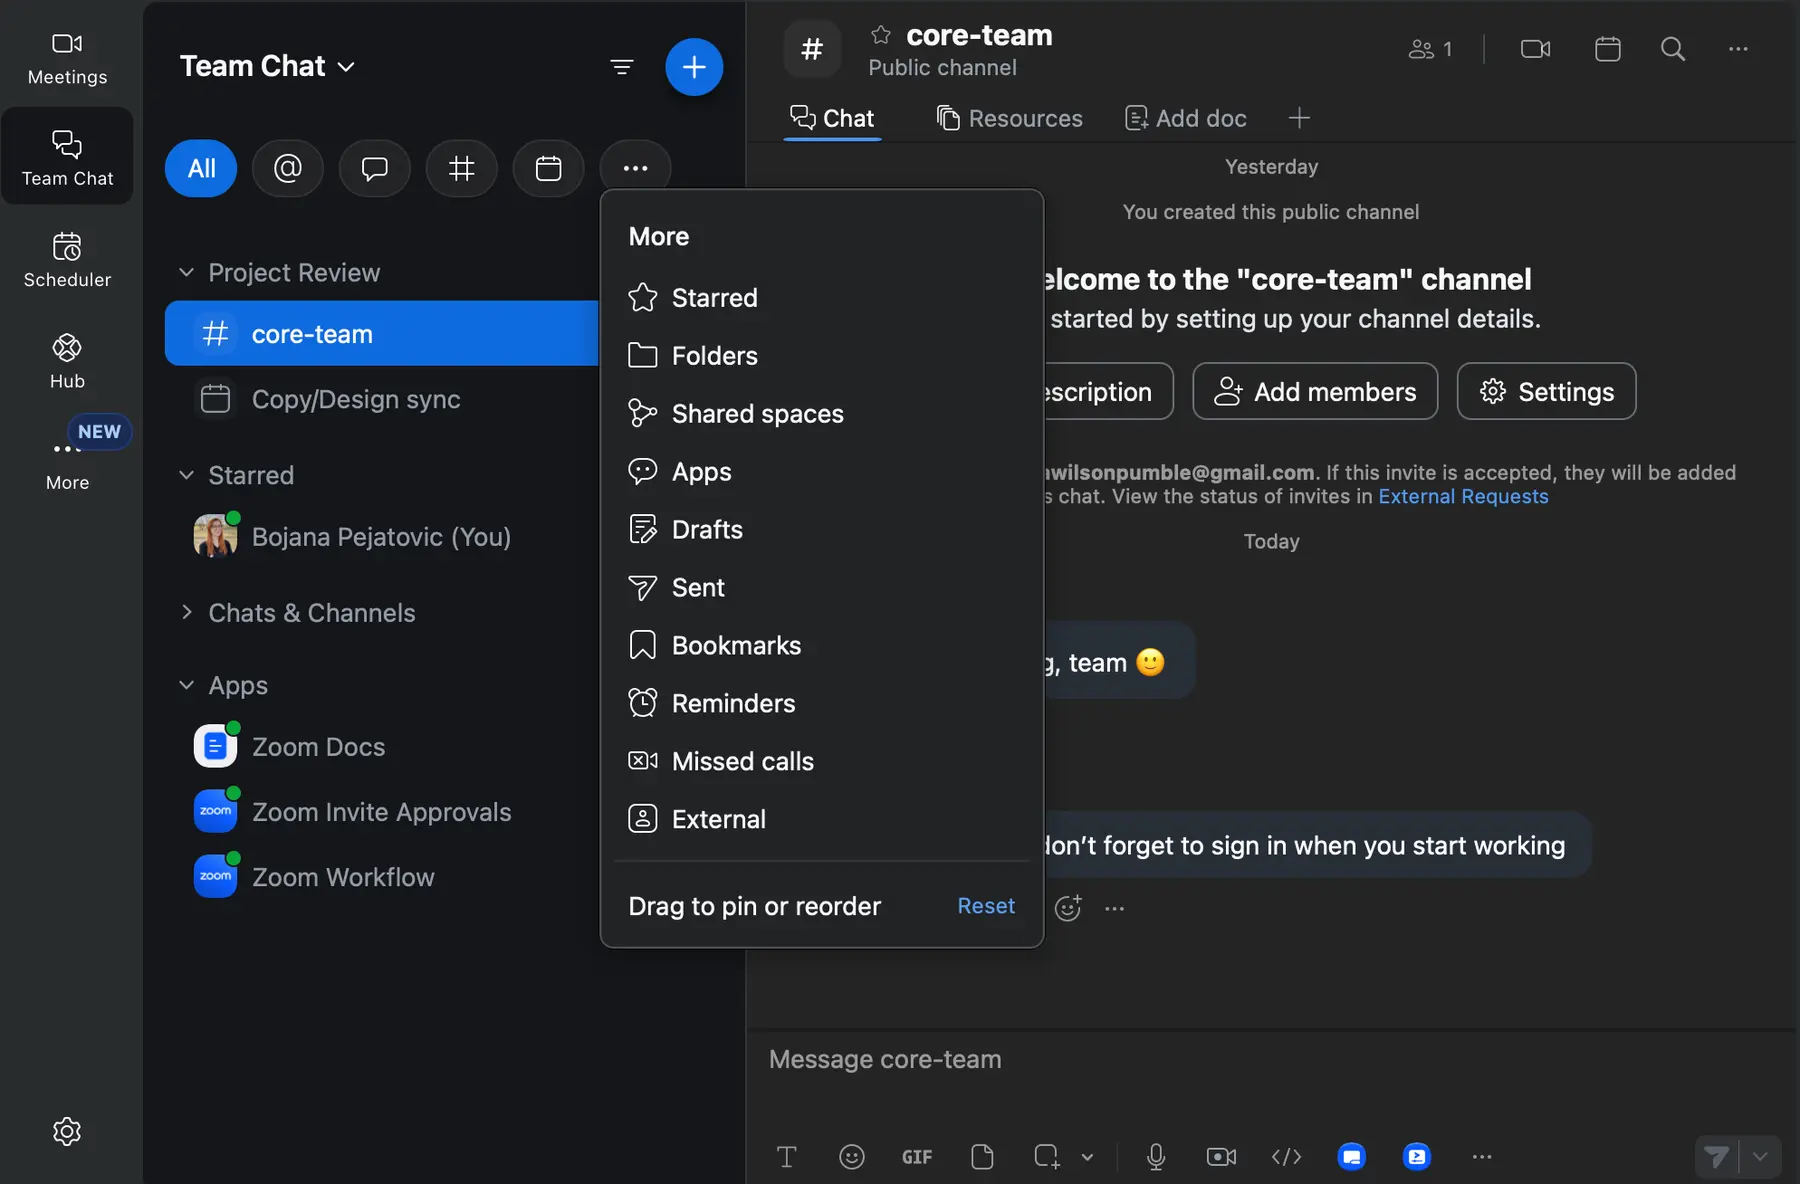The width and height of the screenshot is (1800, 1184).
Task: Select Team Chat sidebar icon
Action: coord(67,157)
